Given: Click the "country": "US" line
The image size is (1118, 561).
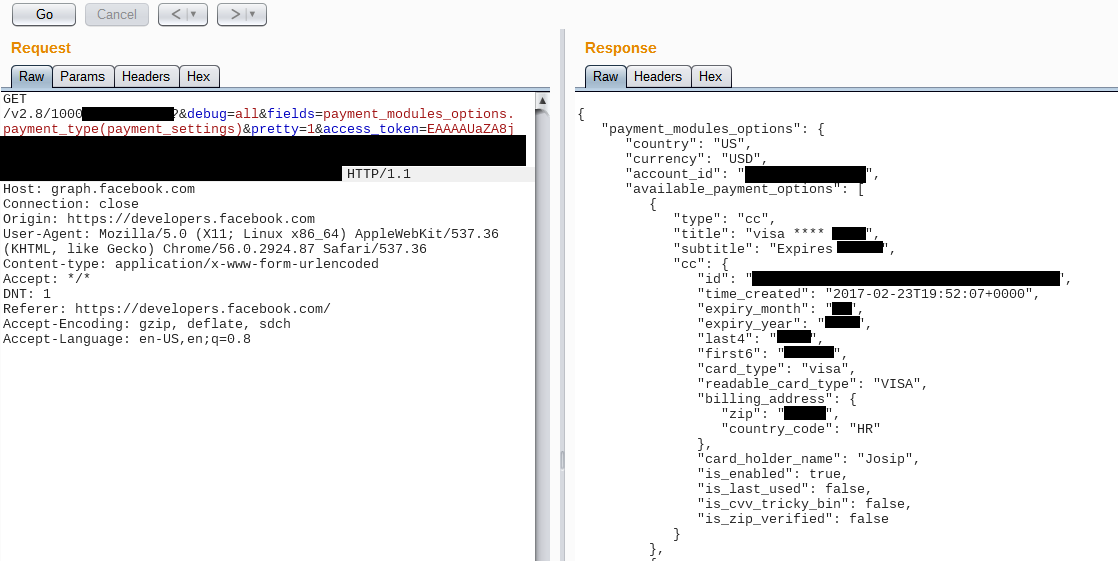Looking at the screenshot, I should (x=688, y=144).
